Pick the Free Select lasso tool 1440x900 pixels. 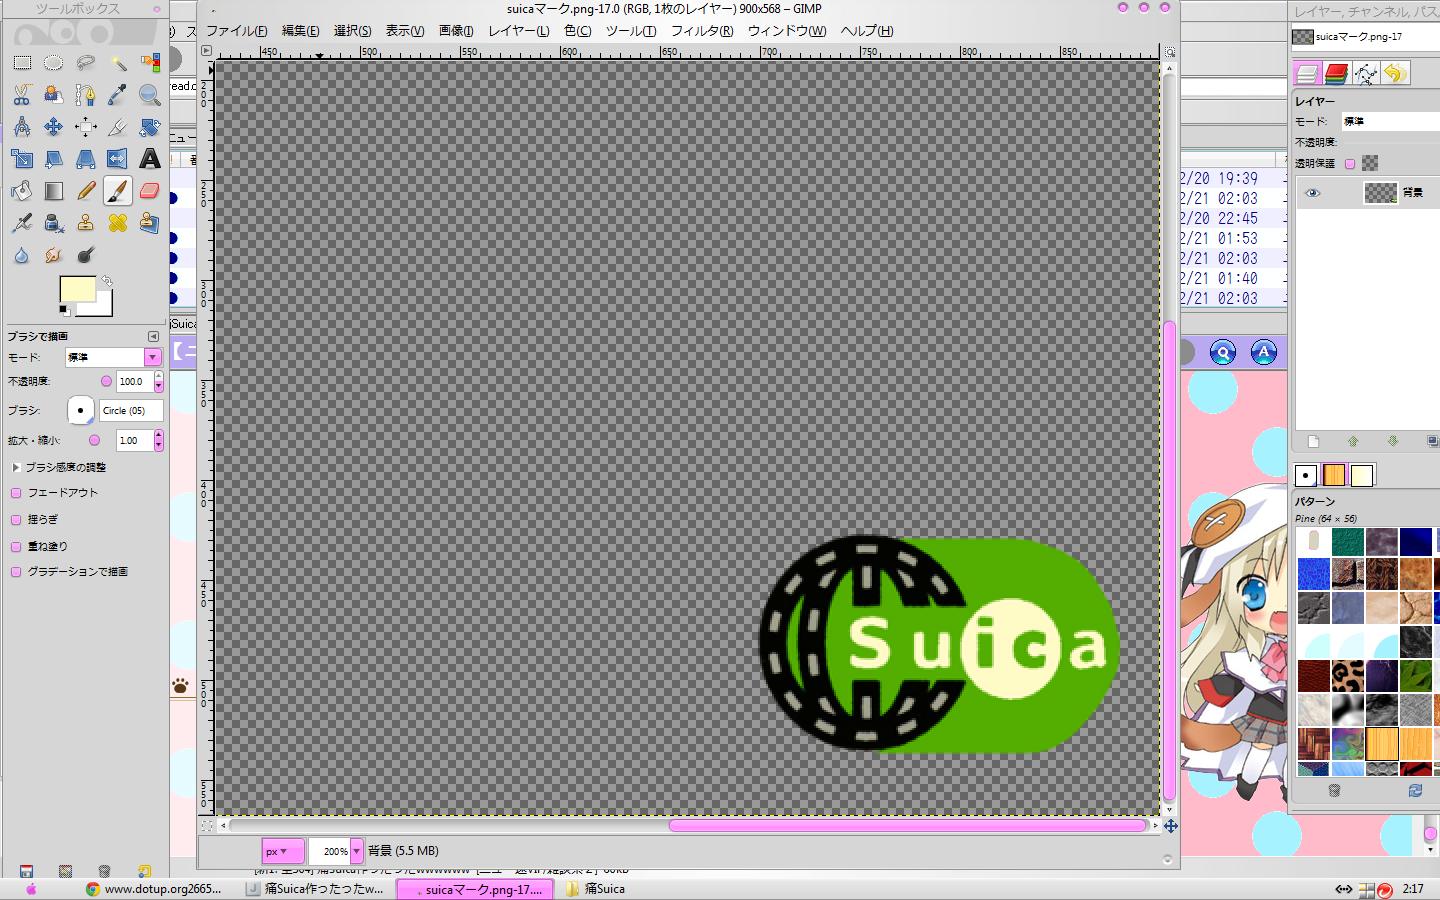pyautogui.click(x=85, y=63)
